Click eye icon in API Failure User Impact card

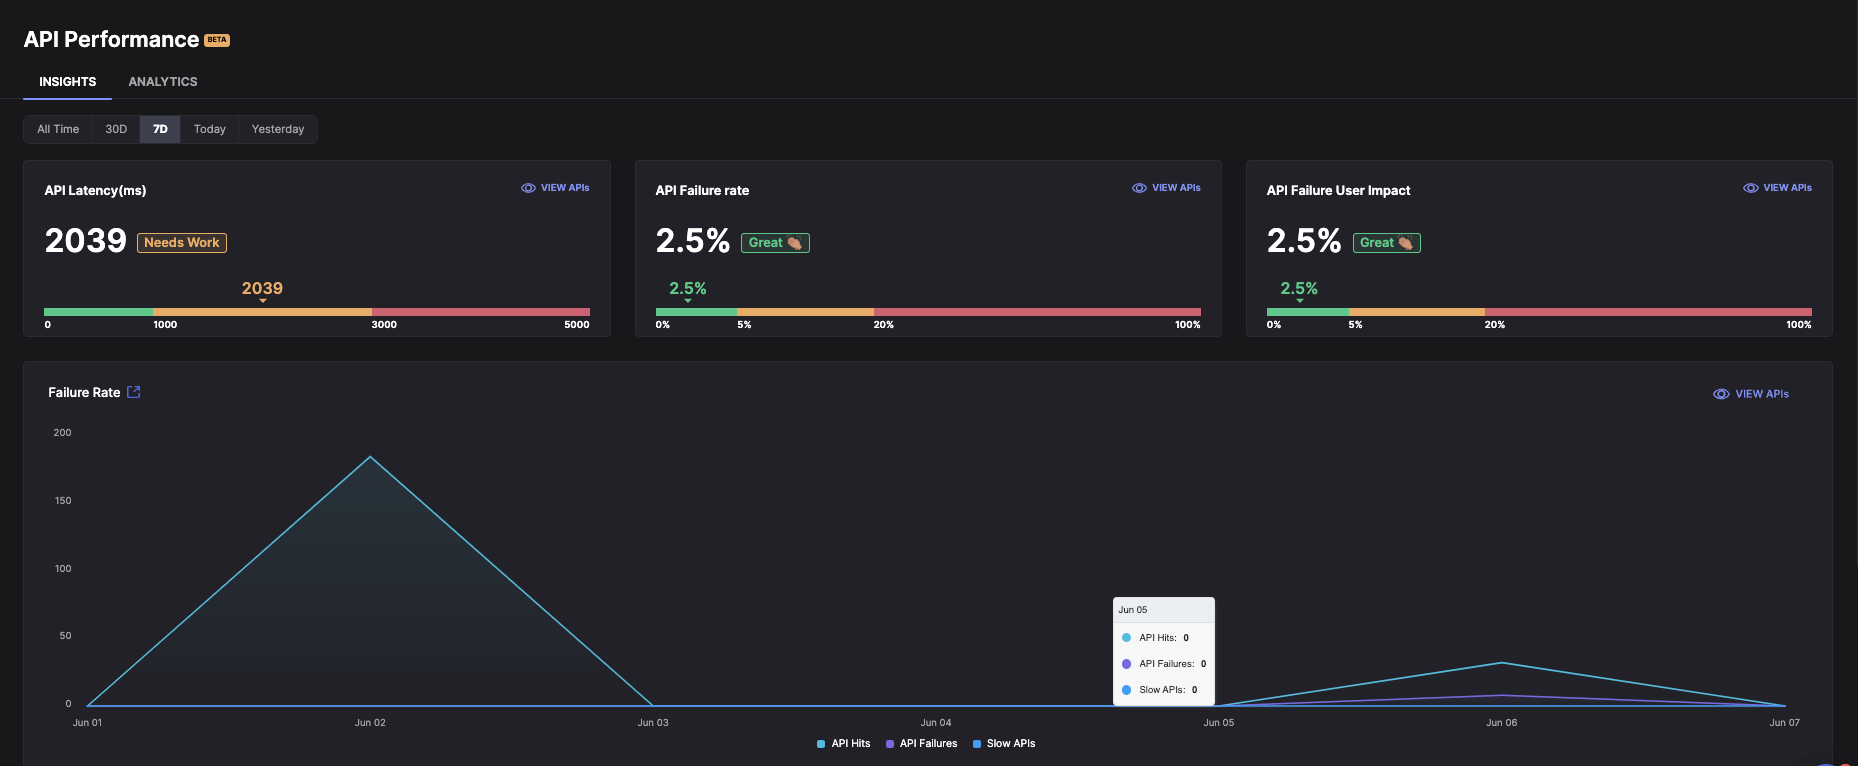click(x=1750, y=188)
